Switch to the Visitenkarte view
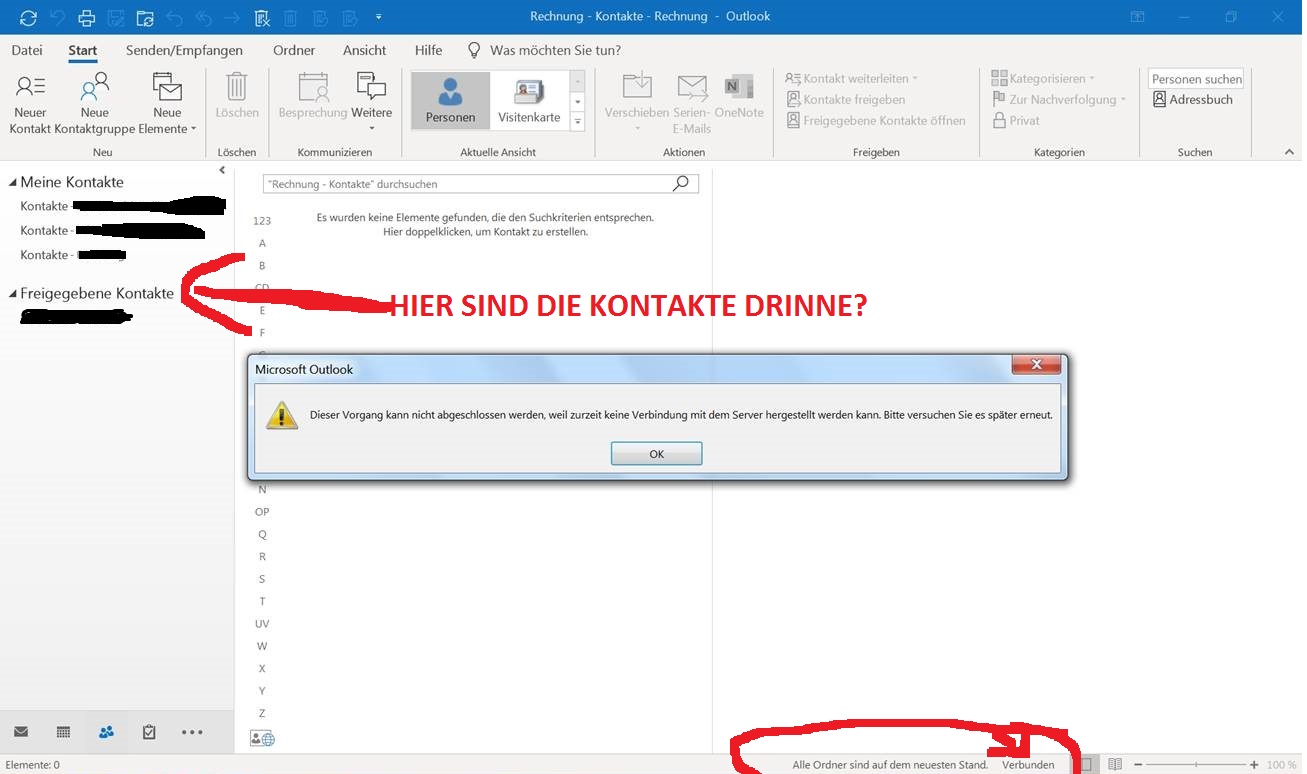Image resolution: width=1307 pixels, height=774 pixels. [529, 100]
